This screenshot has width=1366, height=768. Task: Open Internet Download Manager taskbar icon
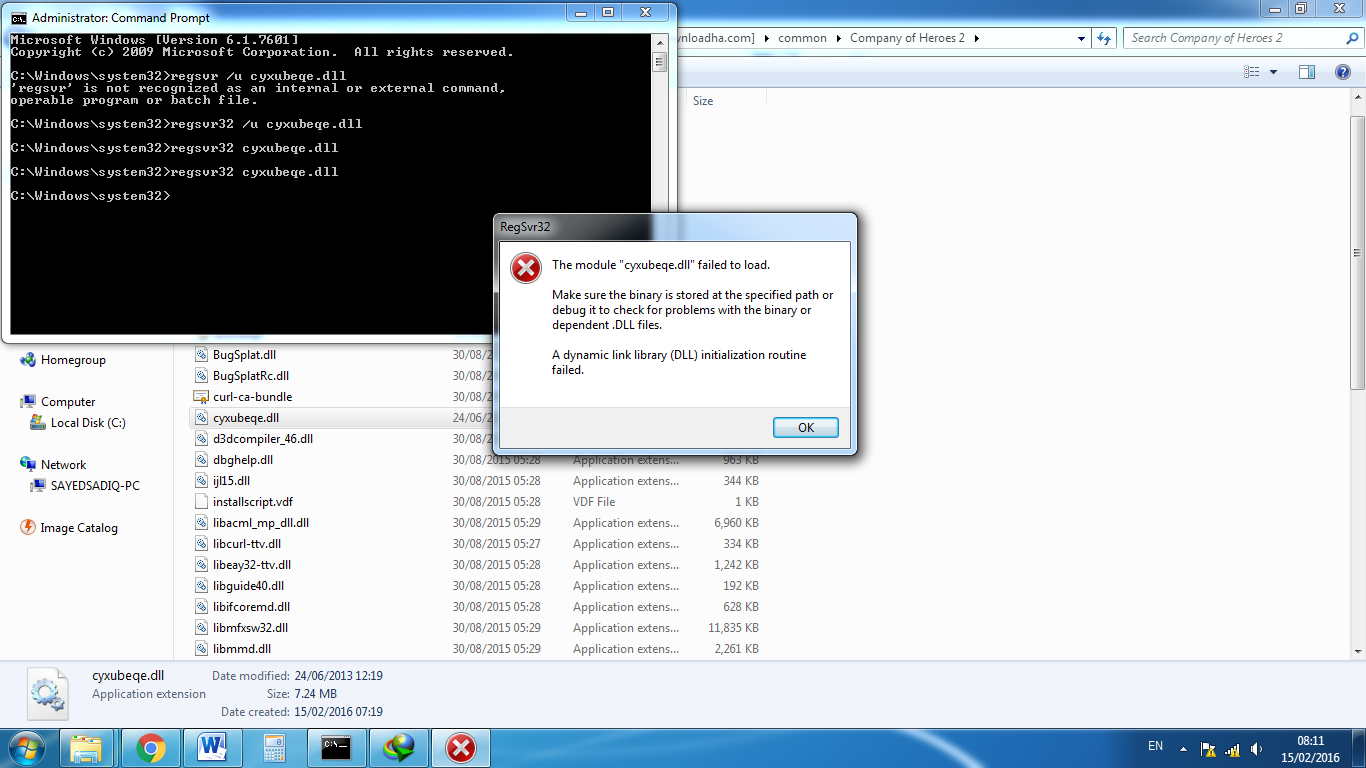click(398, 747)
